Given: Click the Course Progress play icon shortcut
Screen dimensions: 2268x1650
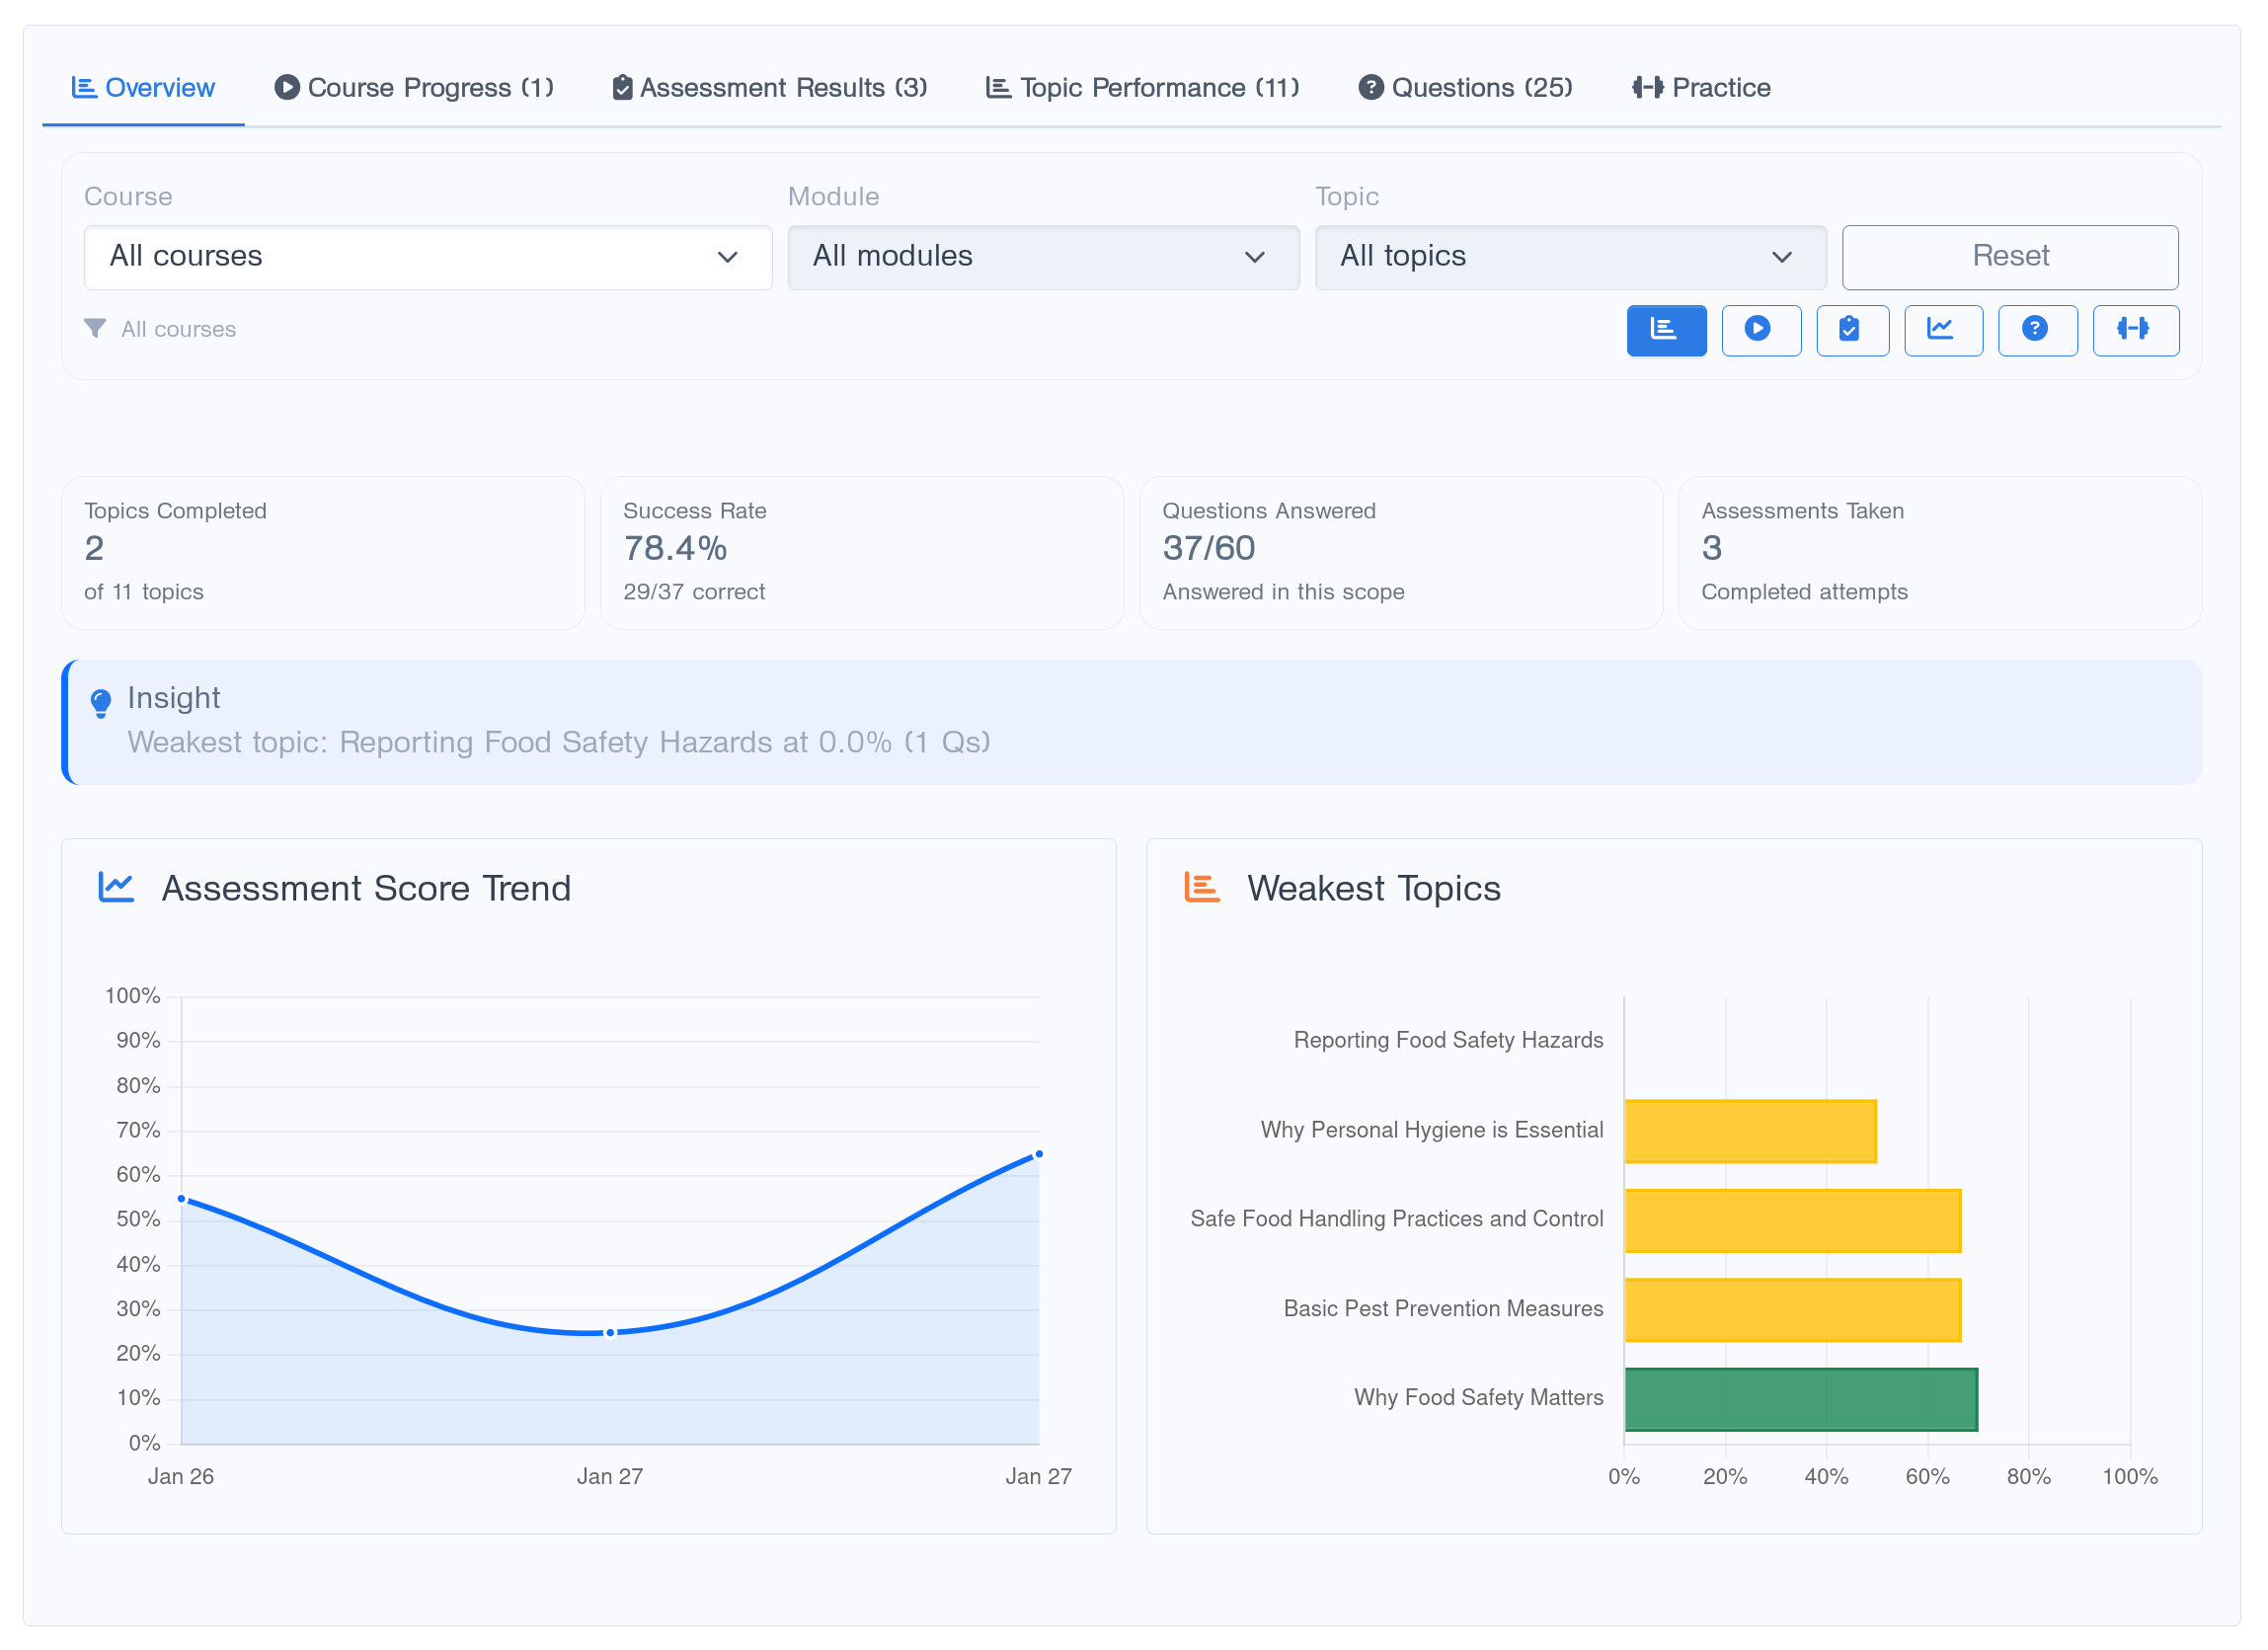Looking at the screenshot, I should click(1761, 330).
